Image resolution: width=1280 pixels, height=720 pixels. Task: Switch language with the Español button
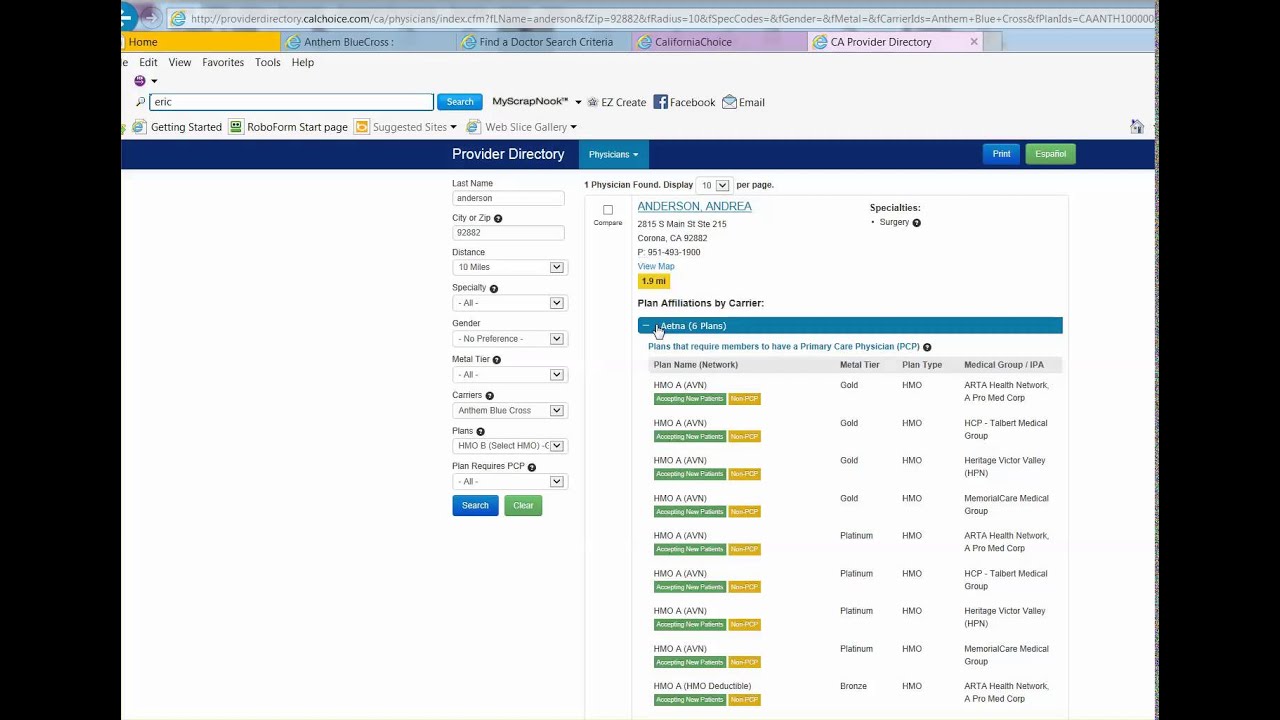point(1050,154)
